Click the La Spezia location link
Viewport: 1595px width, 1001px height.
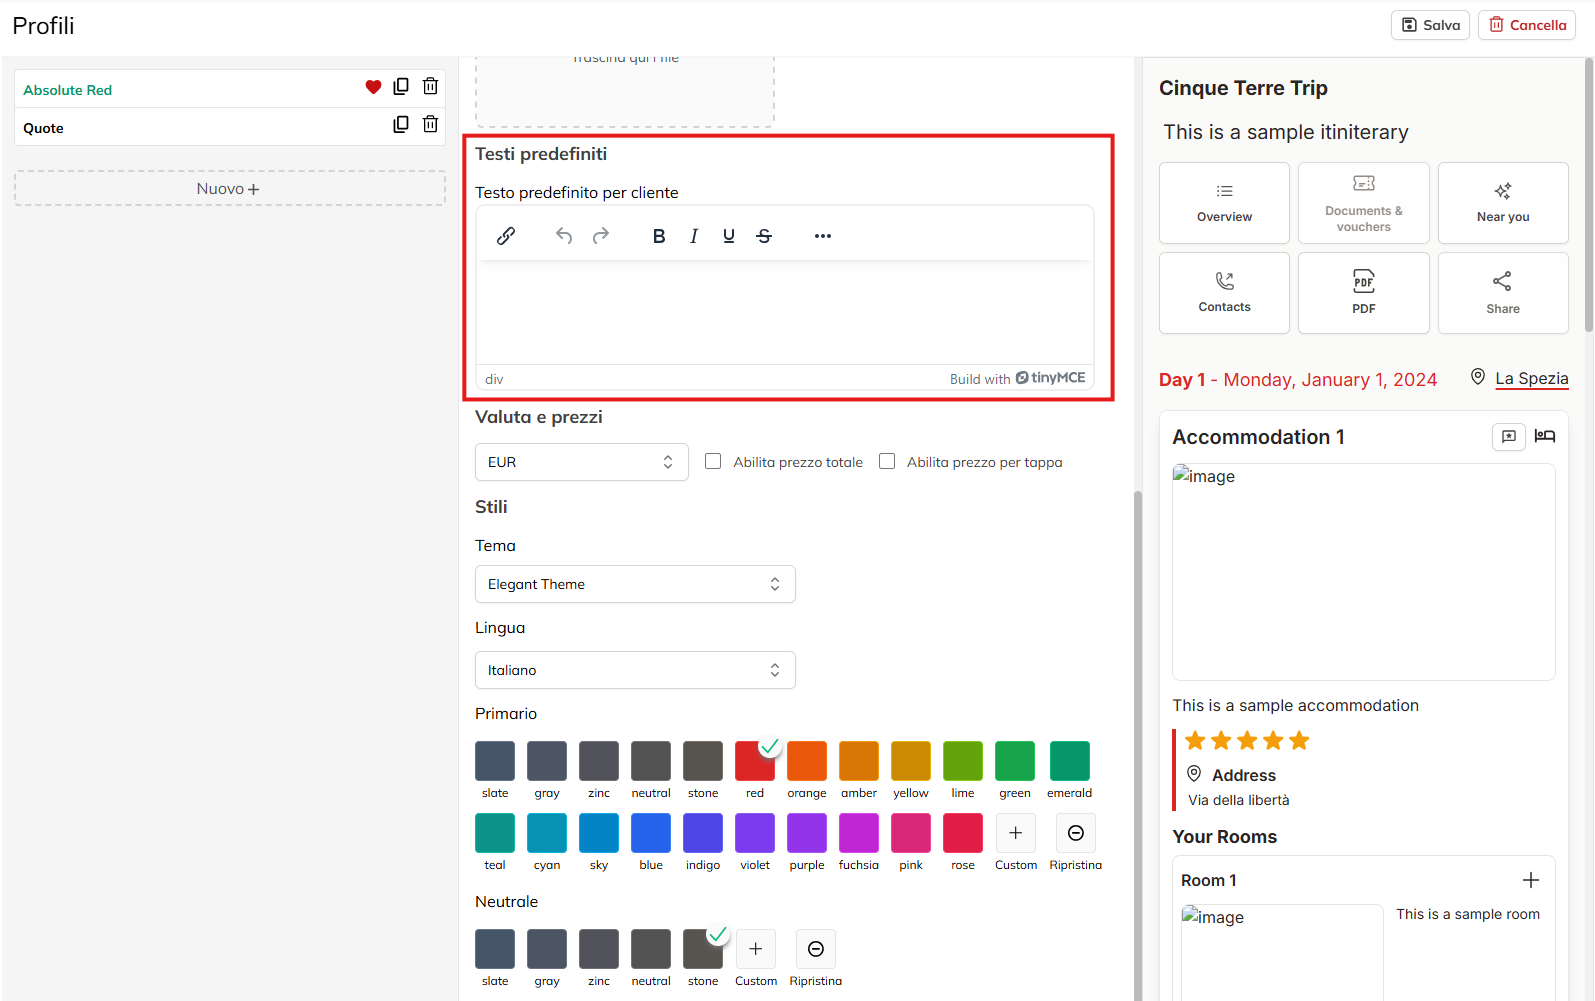tap(1531, 378)
